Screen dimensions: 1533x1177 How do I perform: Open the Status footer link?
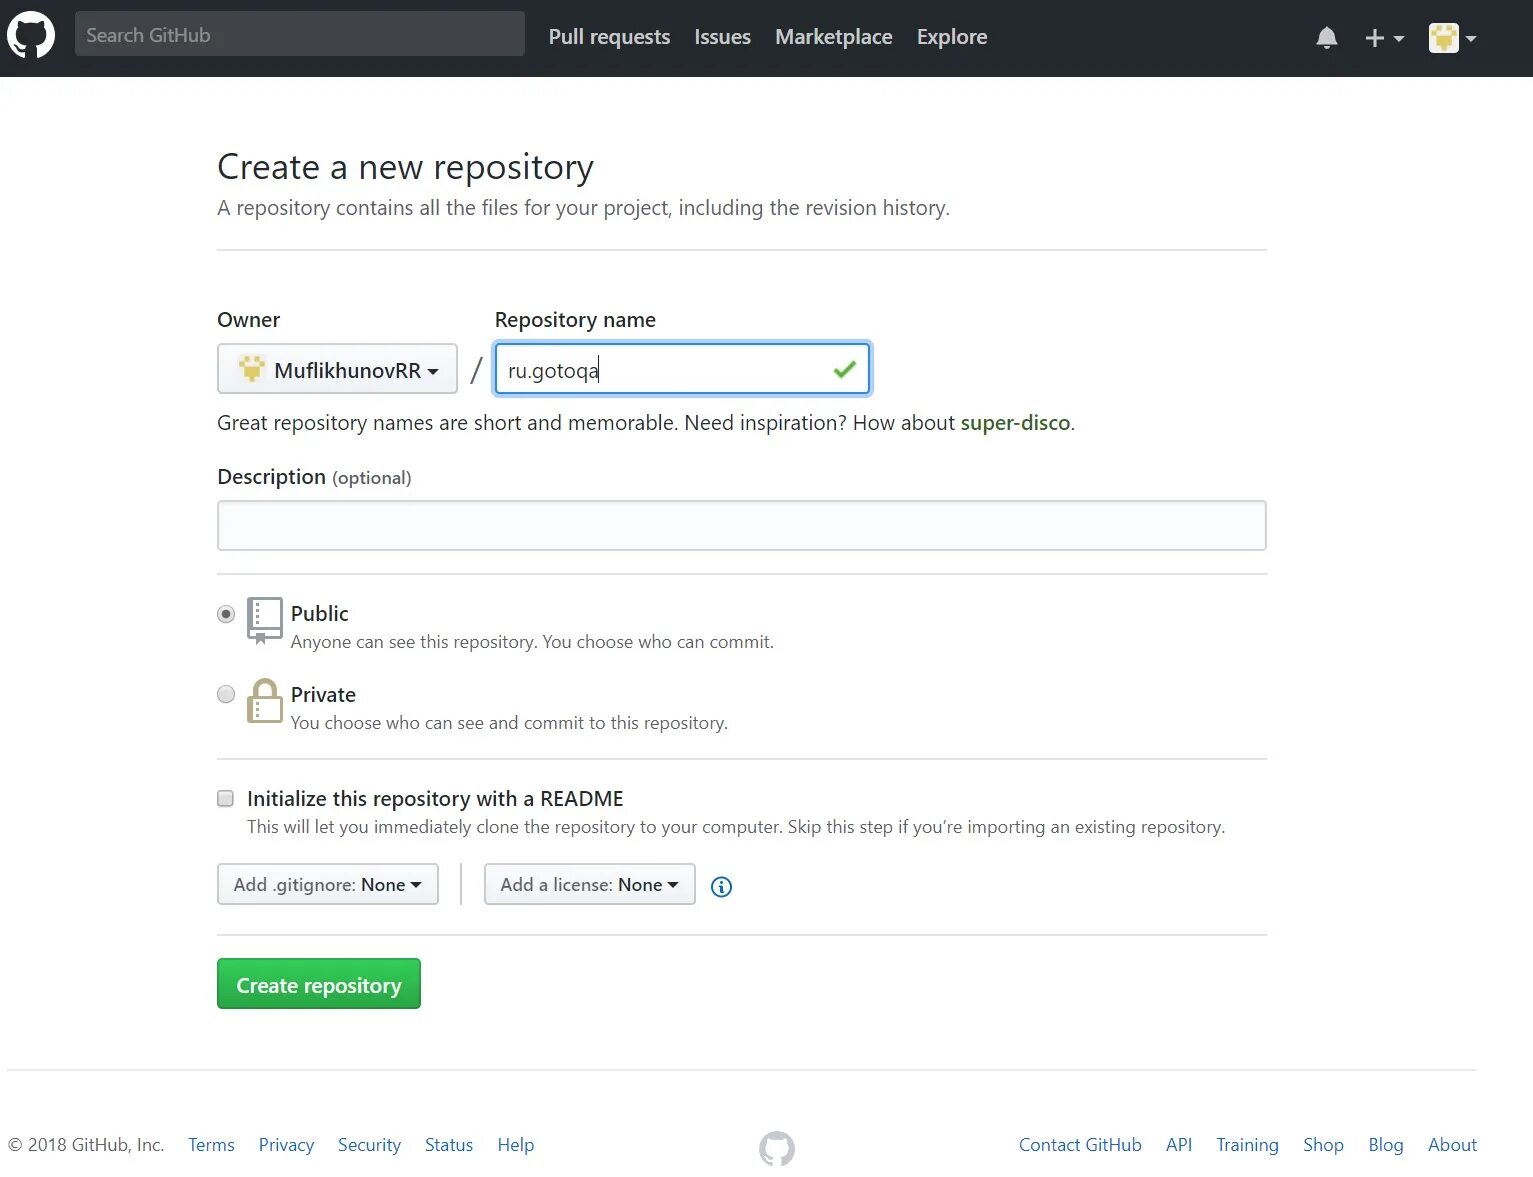pos(449,1145)
